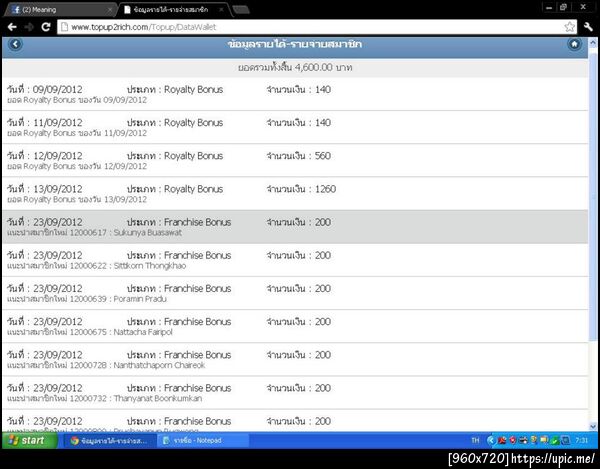Select the 11/09/2012 Royalty Bonus row

click(x=295, y=127)
